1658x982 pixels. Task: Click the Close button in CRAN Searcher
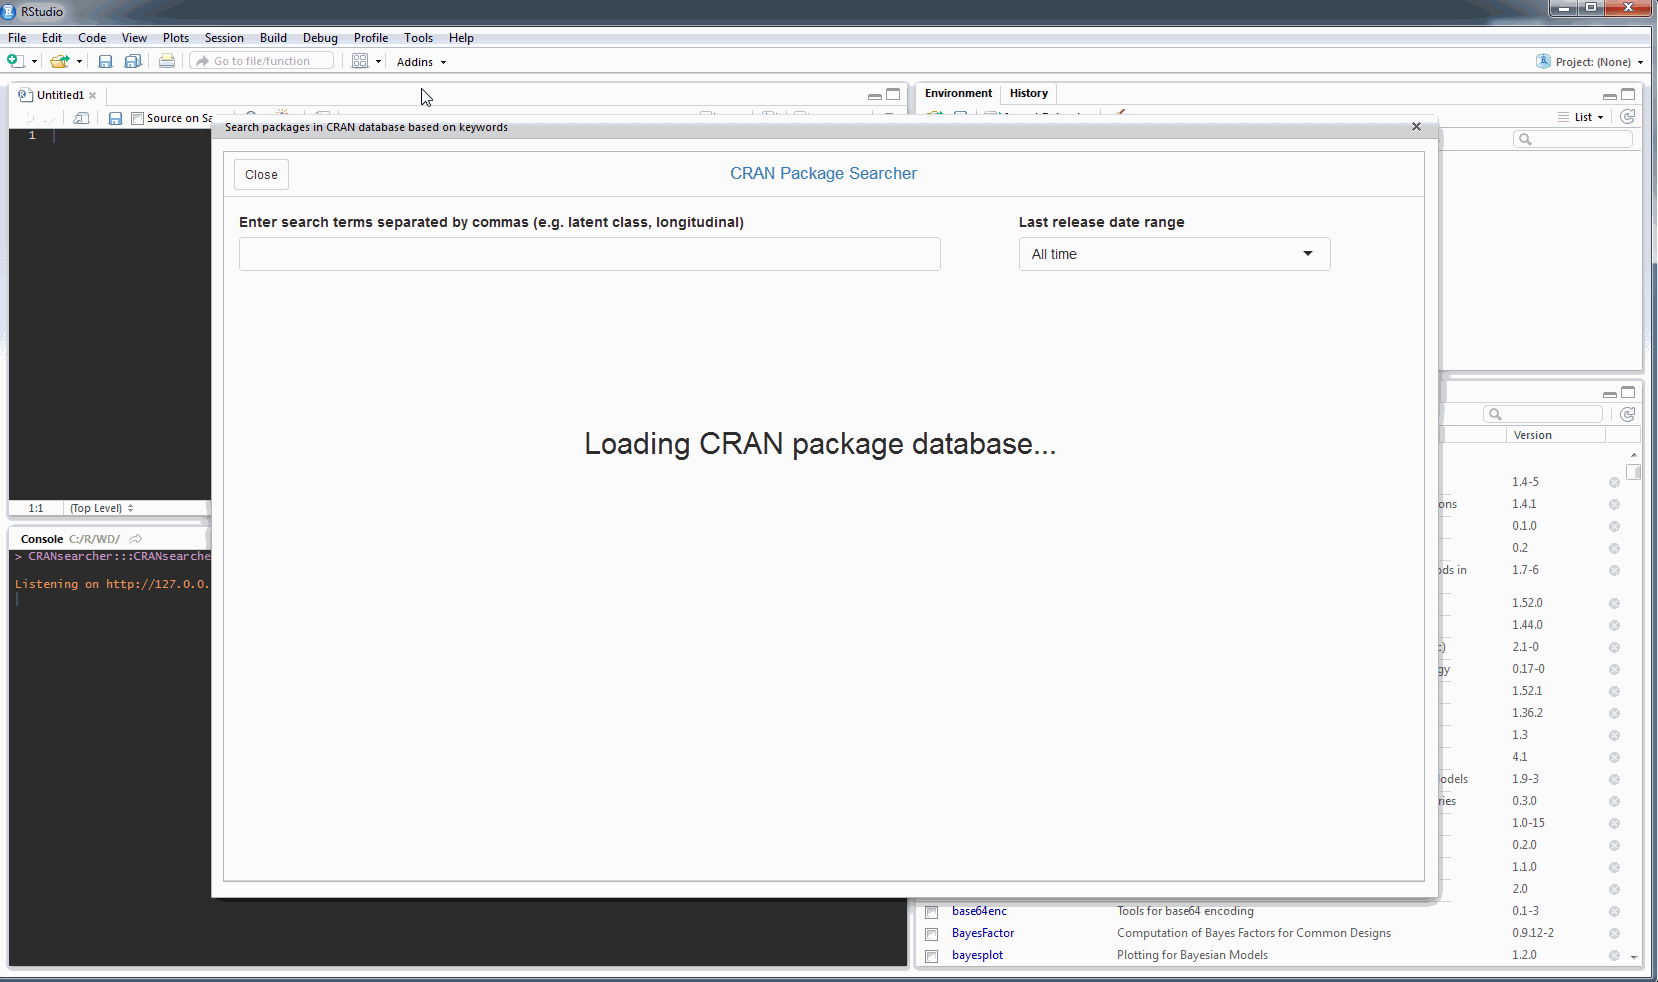point(261,174)
